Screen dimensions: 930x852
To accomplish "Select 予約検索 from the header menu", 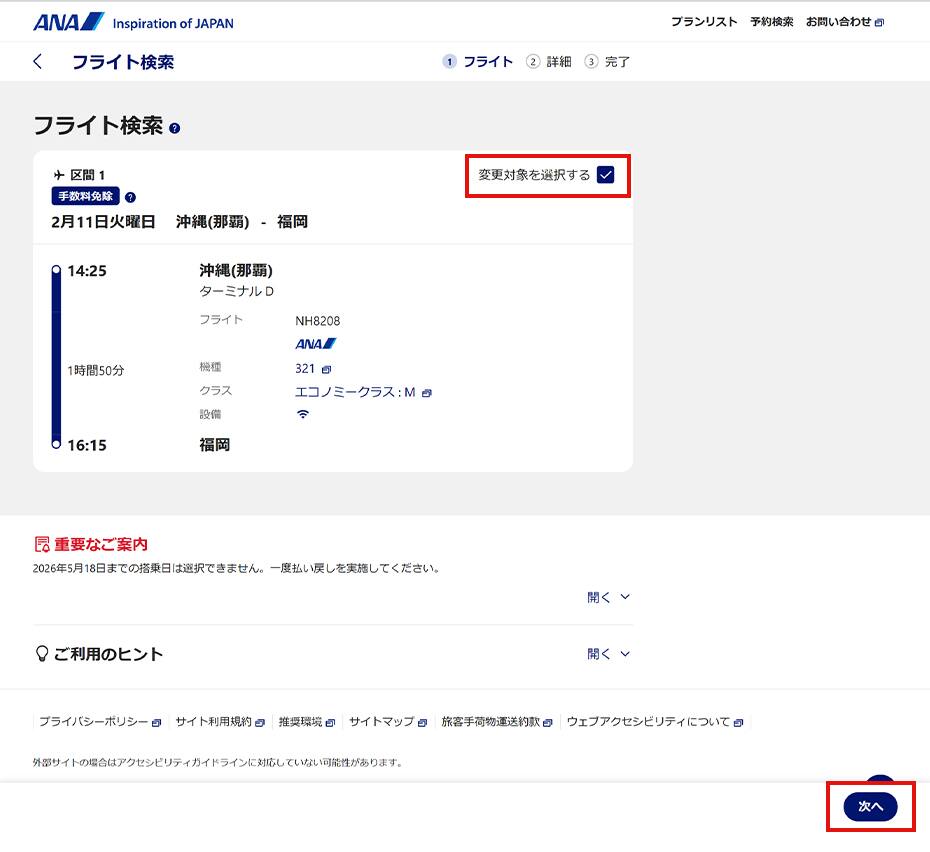I will [771, 20].
